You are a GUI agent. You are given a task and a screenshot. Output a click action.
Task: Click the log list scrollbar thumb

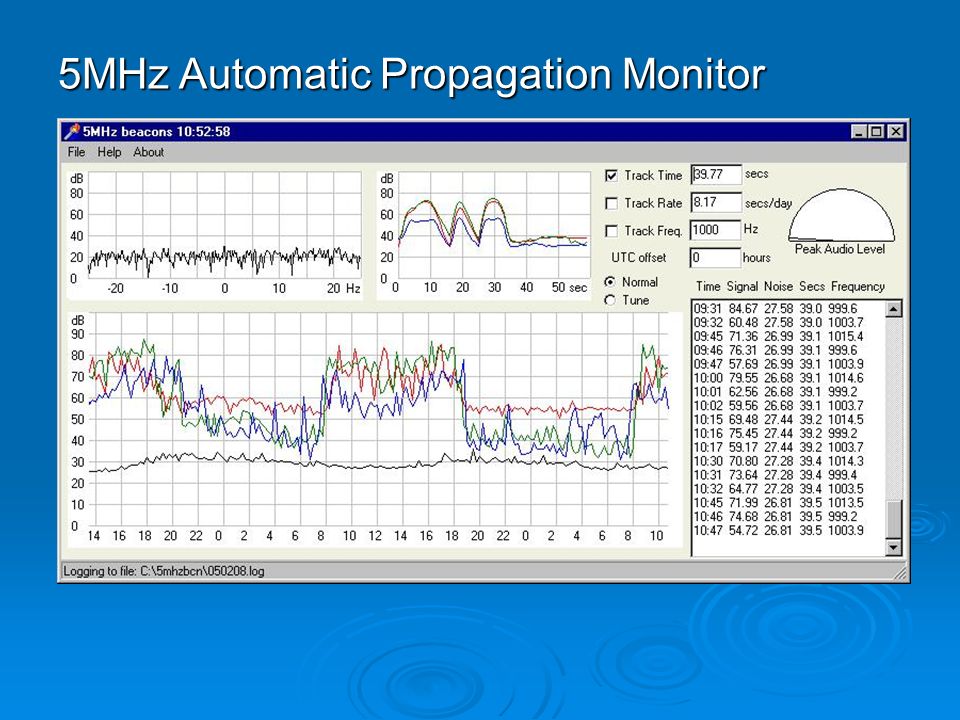point(893,519)
